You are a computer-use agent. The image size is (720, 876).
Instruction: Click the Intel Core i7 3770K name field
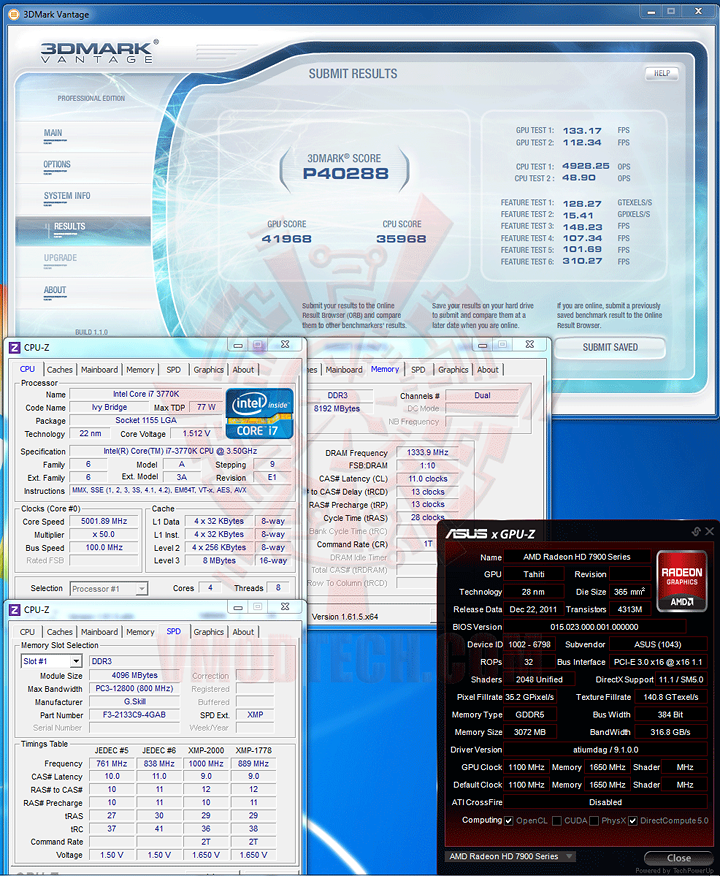[x=146, y=394]
